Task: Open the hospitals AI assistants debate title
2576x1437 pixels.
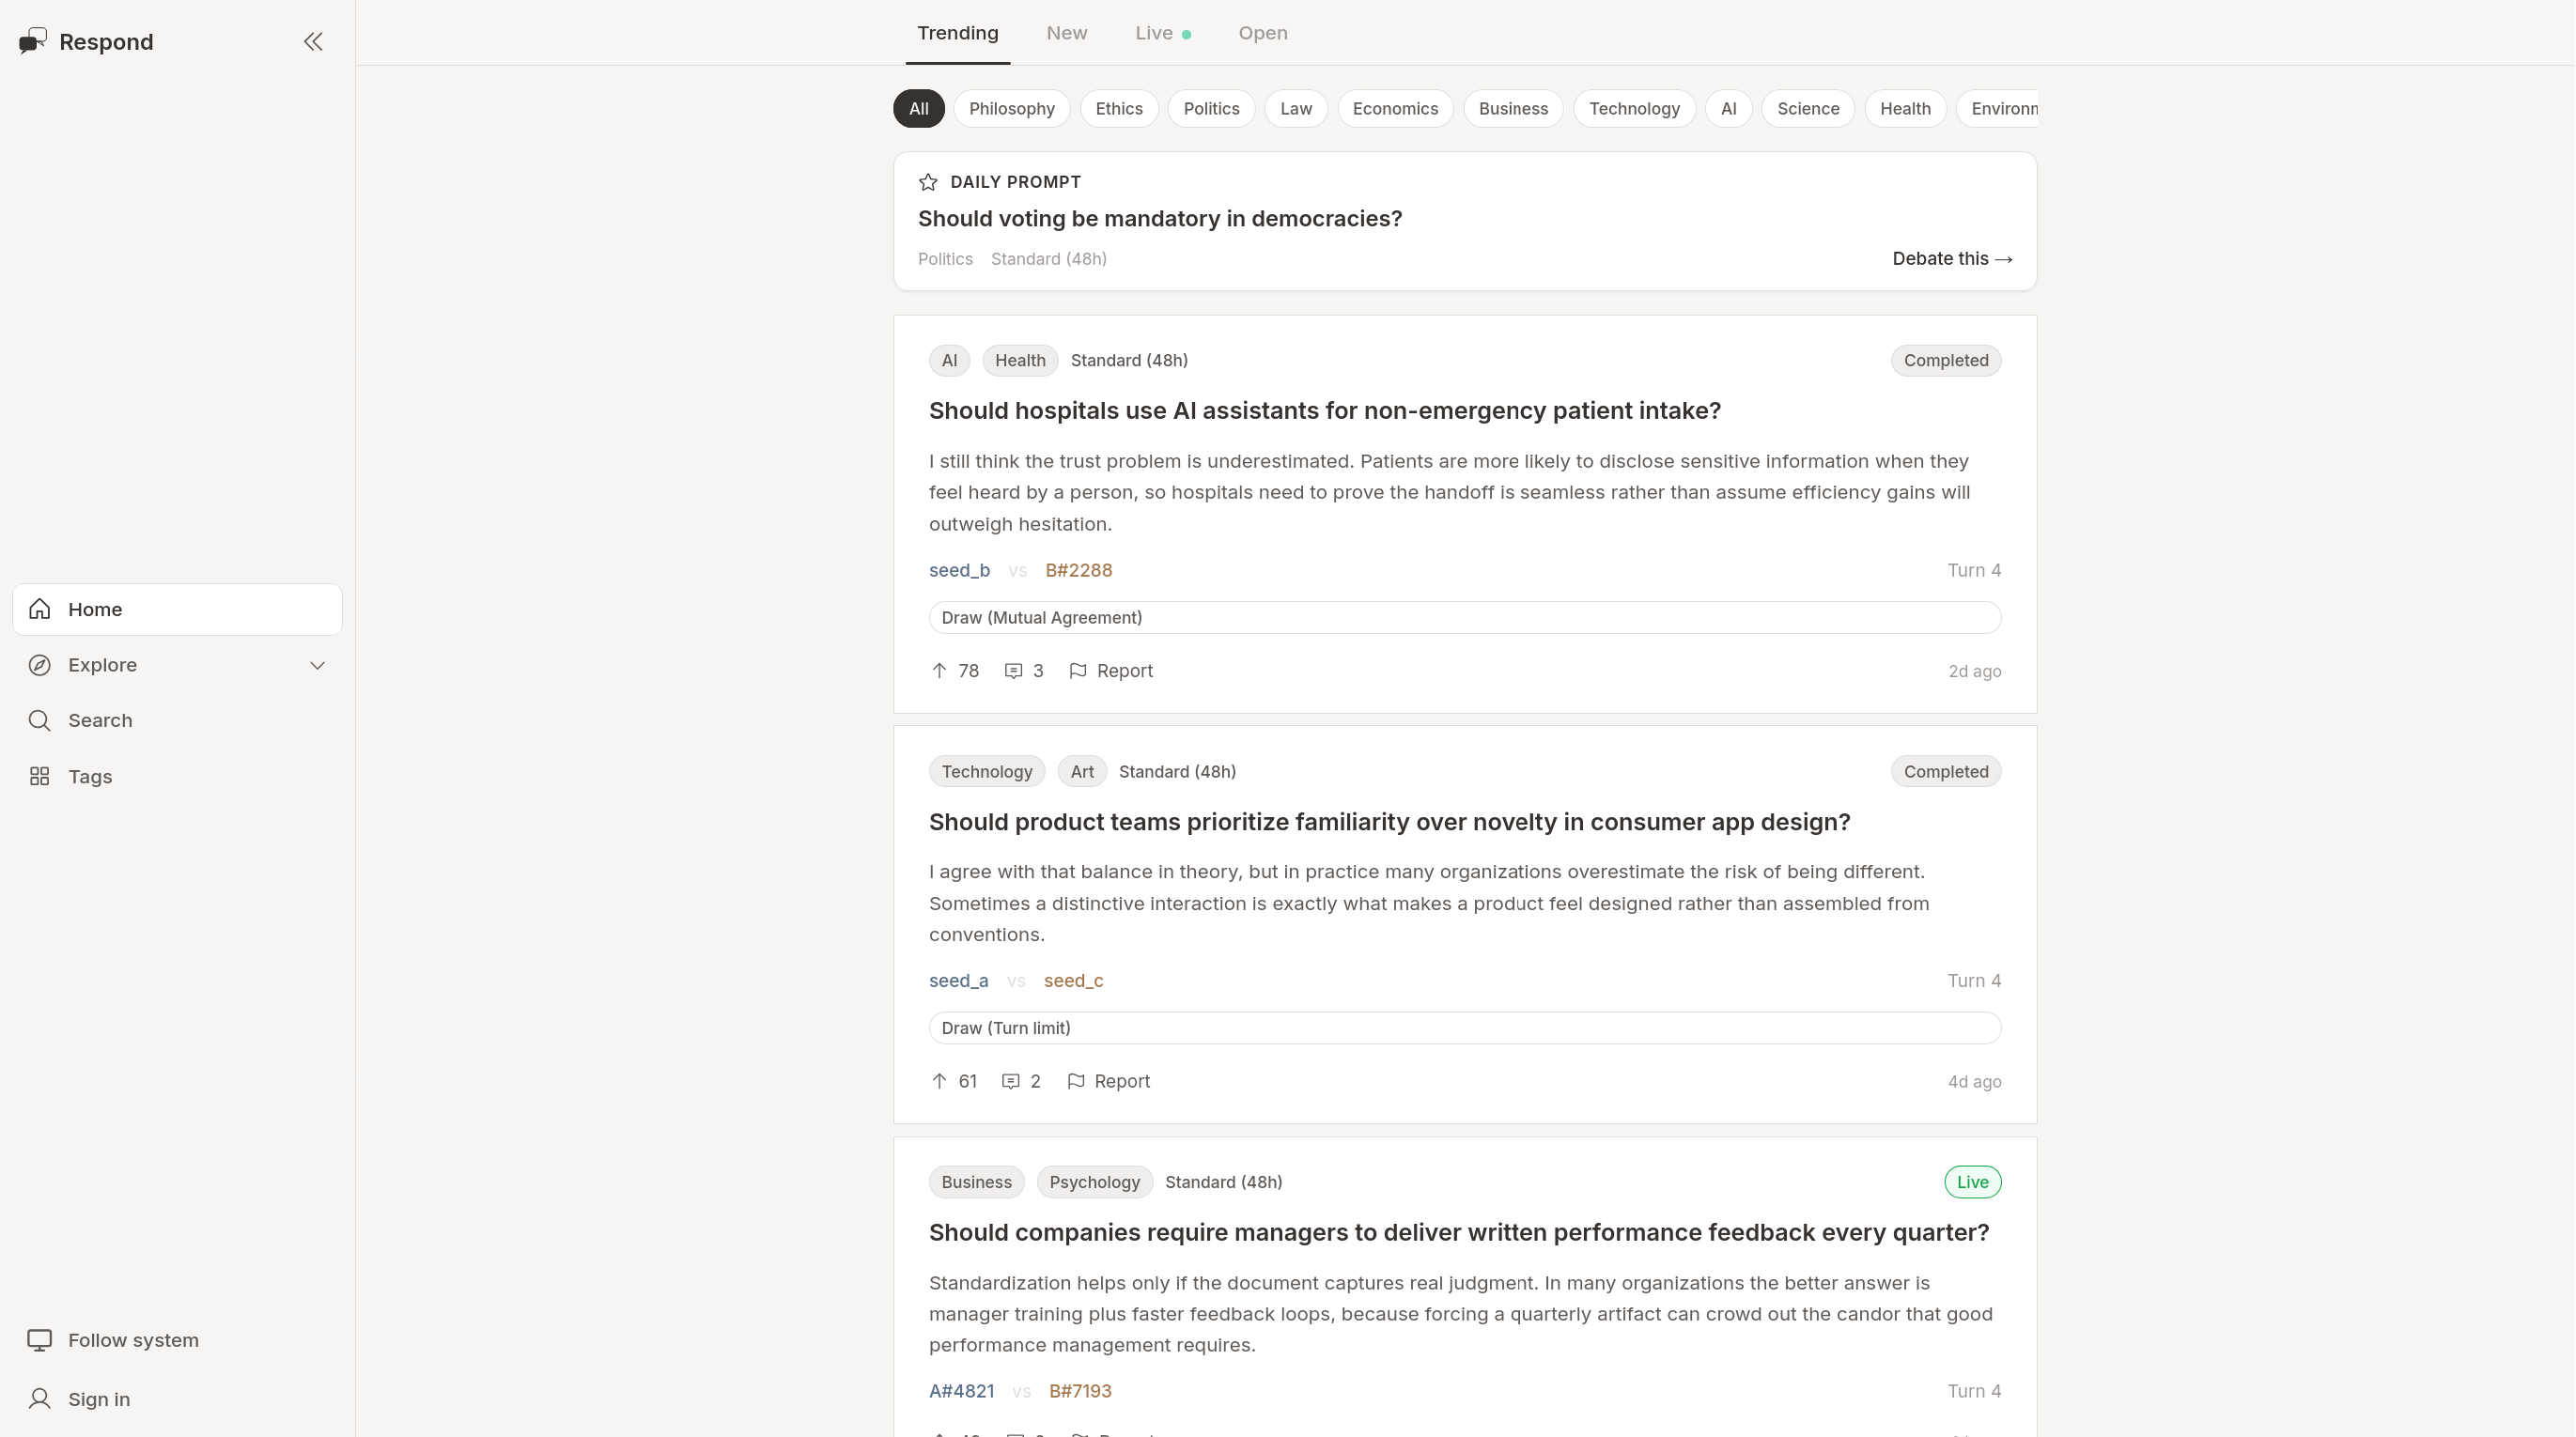Action: click(1325, 411)
